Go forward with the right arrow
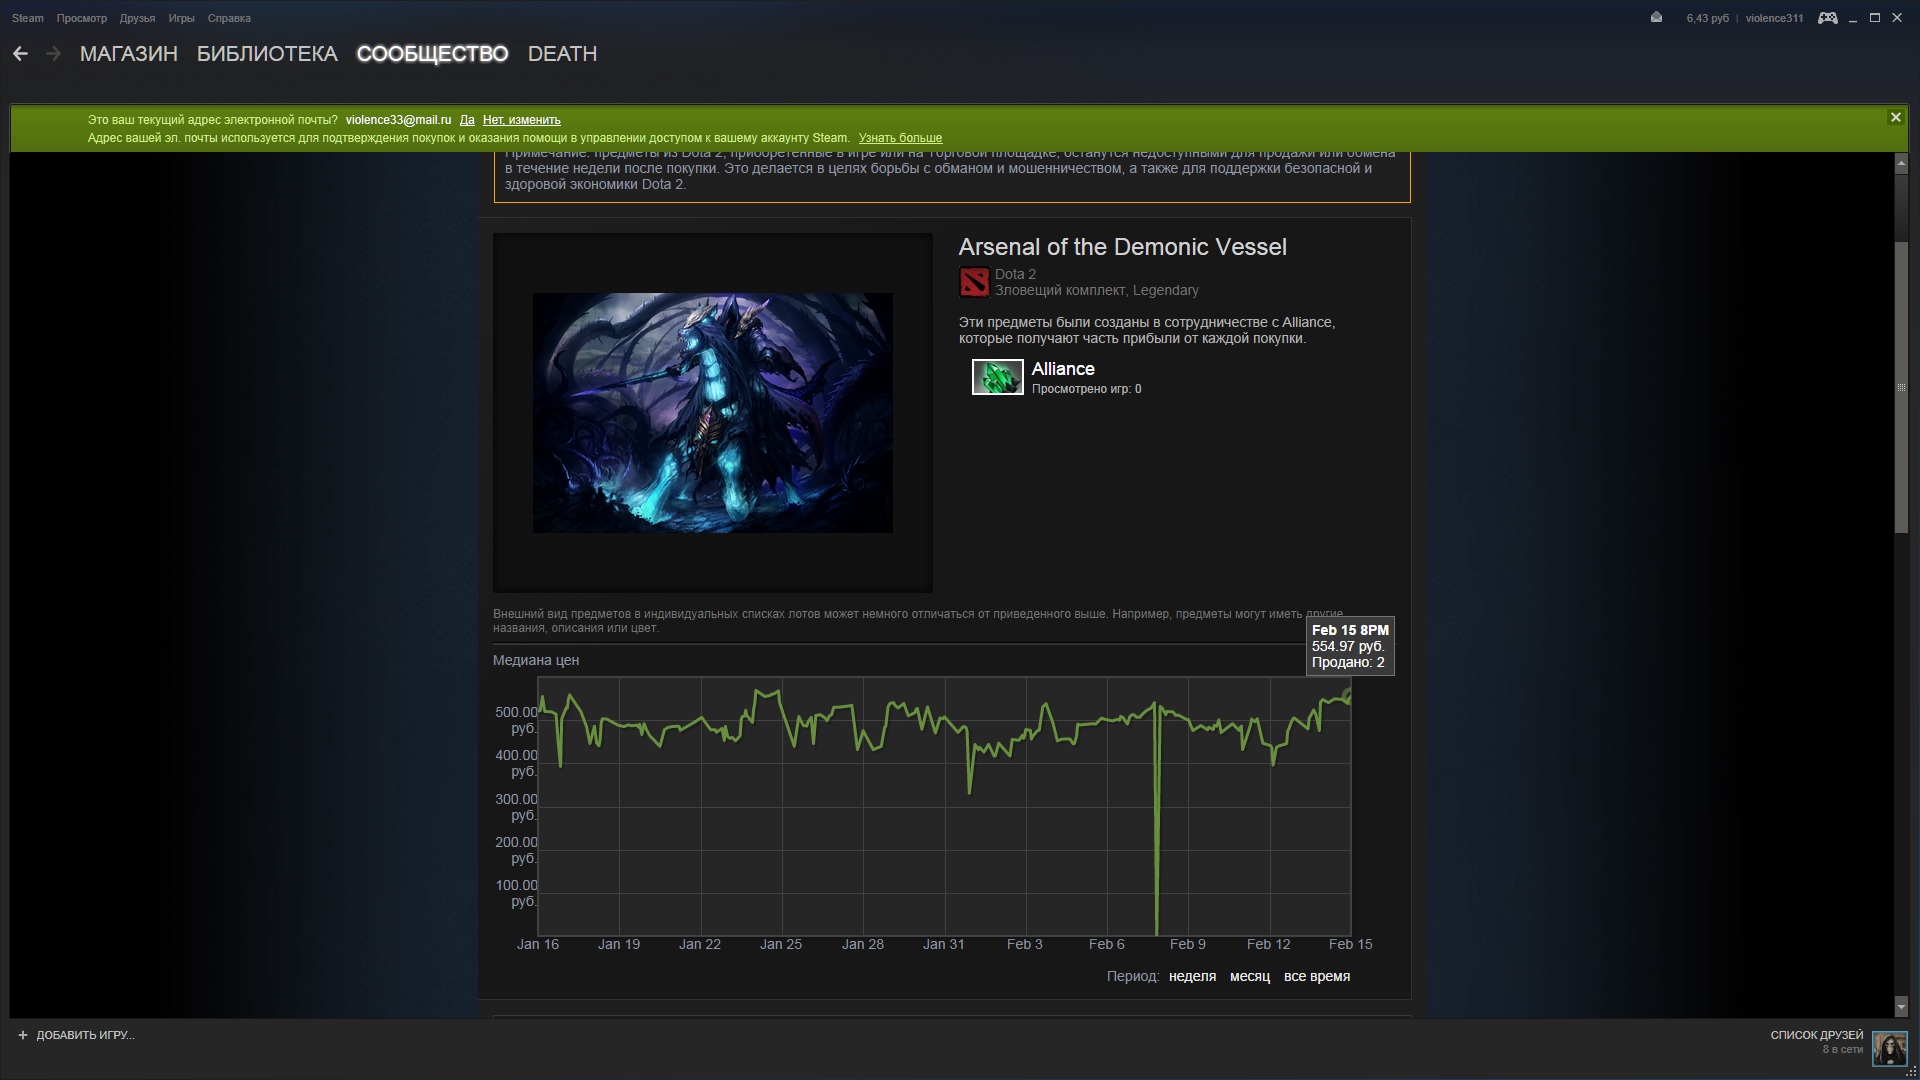The height and width of the screenshot is (1080, 1920). [54, 54]
